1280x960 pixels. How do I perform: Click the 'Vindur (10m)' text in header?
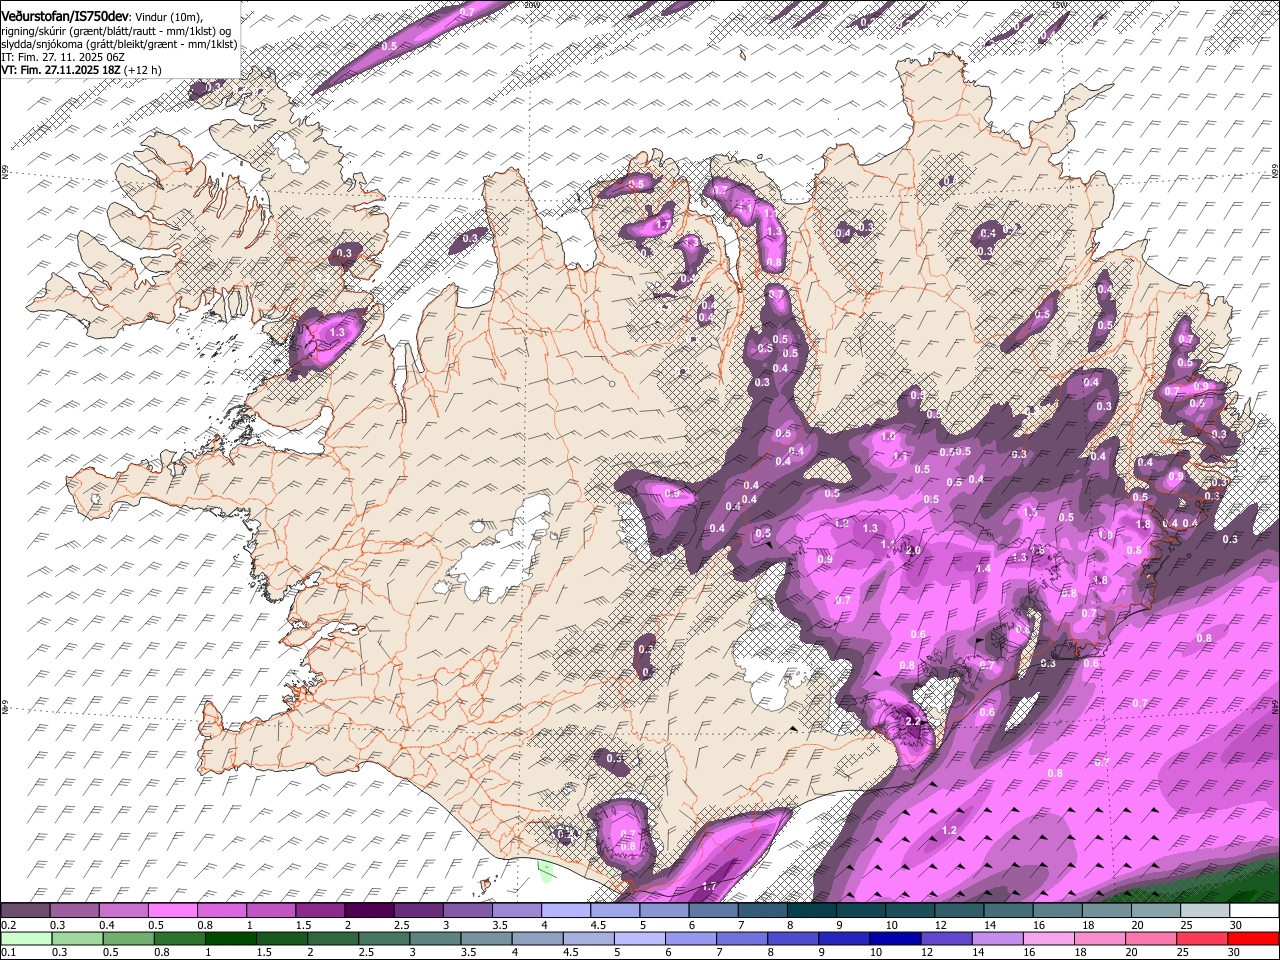pos(168,18)
